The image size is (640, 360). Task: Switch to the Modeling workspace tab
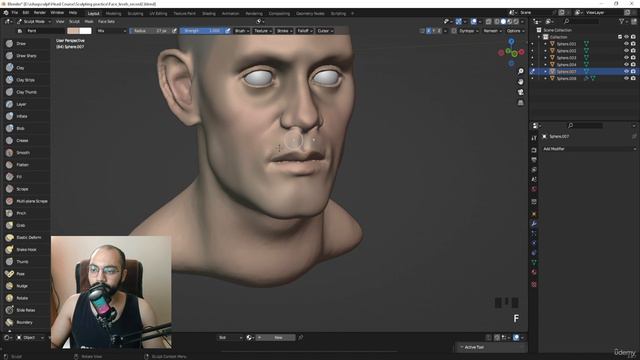[113, 13]
